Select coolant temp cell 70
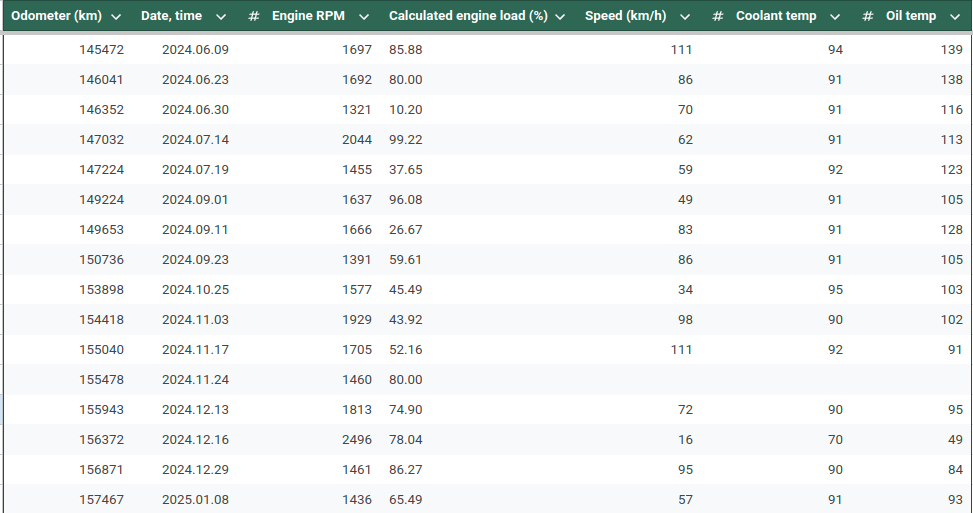The image size is (973, 513). [835, 440]
